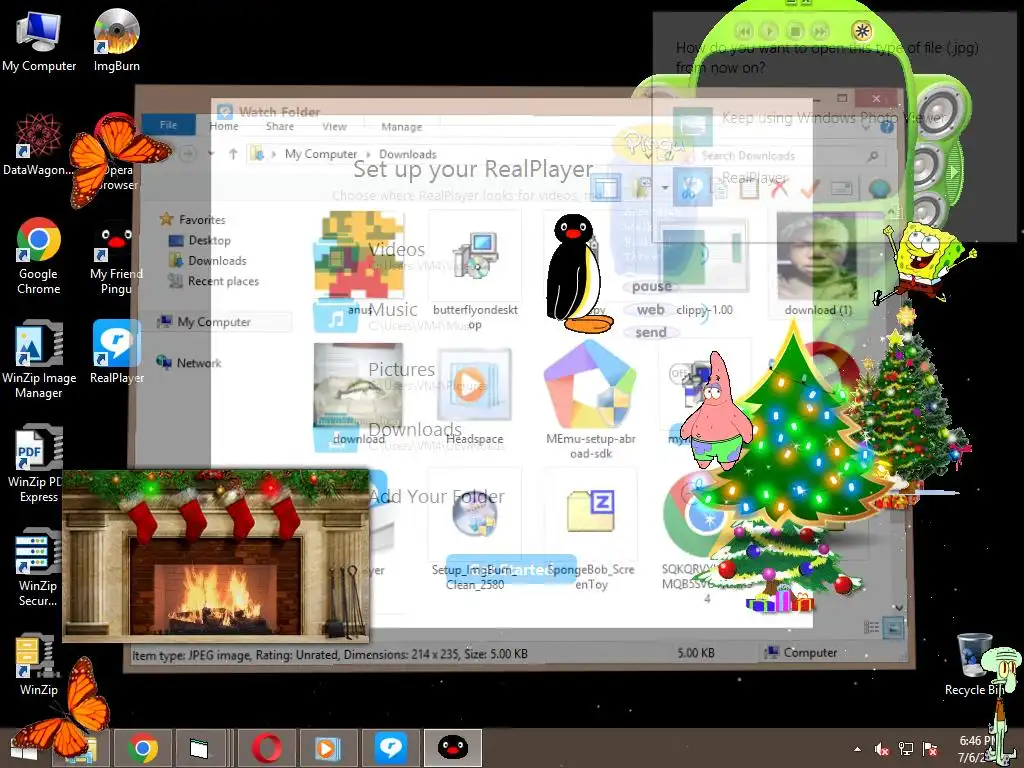1024x768 pixels.
Task: Open the WinZip Secure shortcut
Action: pyautogui.click(x=39, y=567)
